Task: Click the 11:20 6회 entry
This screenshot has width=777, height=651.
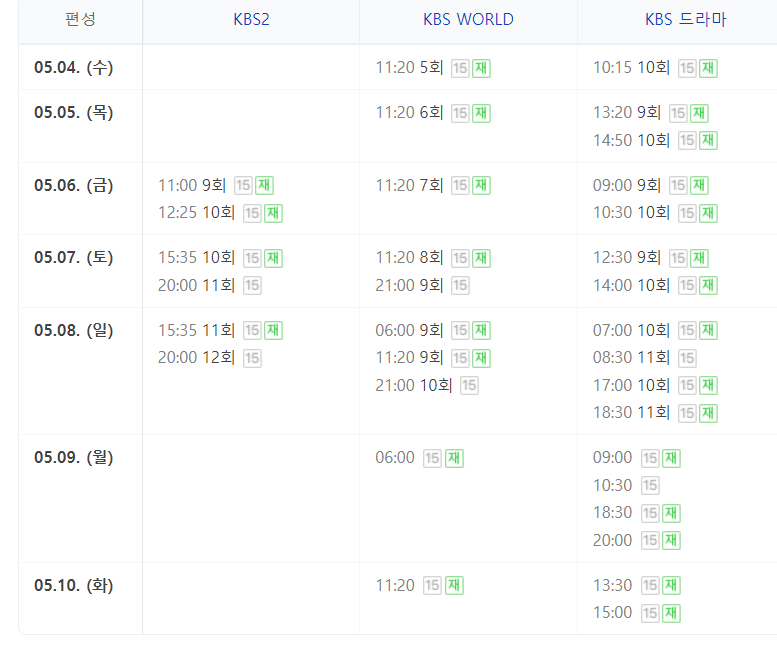Action: [x=409, y=112]
